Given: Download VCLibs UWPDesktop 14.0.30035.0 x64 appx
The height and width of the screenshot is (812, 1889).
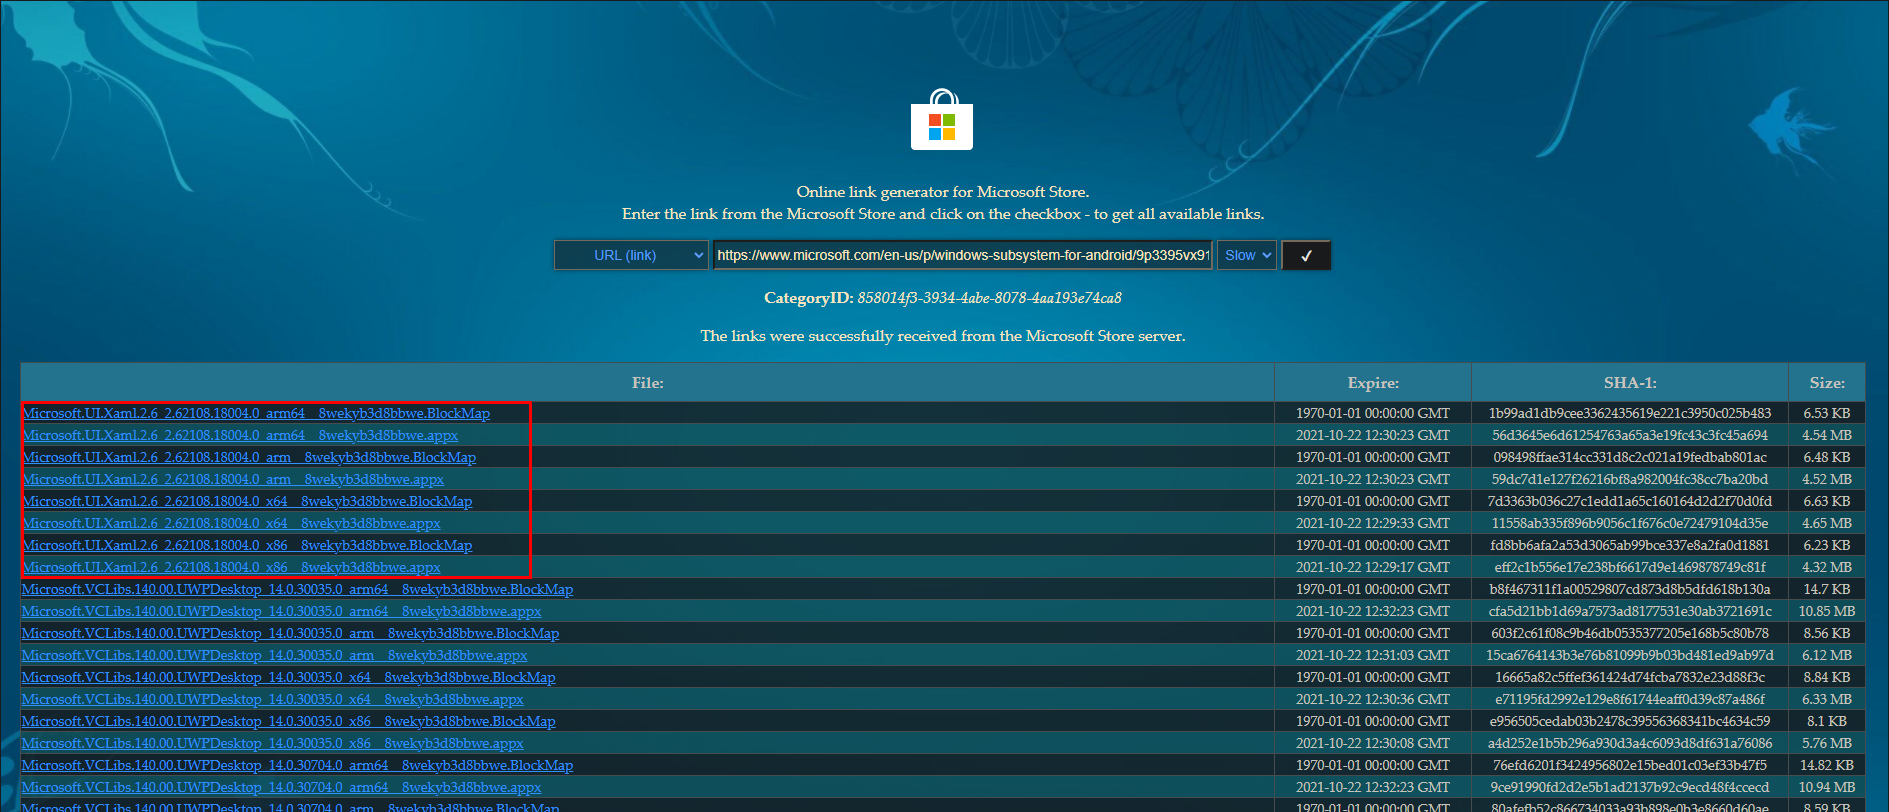Looking at the screenshot, I should tap(273, 699).
